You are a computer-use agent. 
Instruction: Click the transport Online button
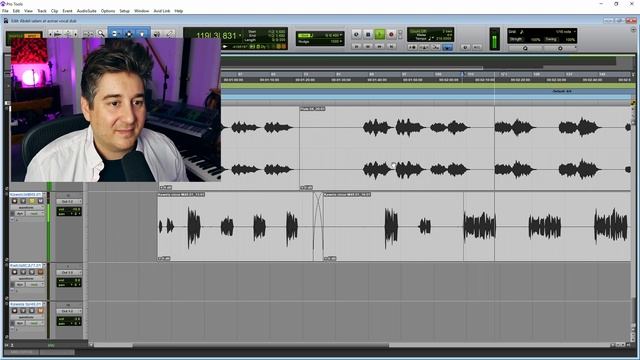tap(356, 34)
